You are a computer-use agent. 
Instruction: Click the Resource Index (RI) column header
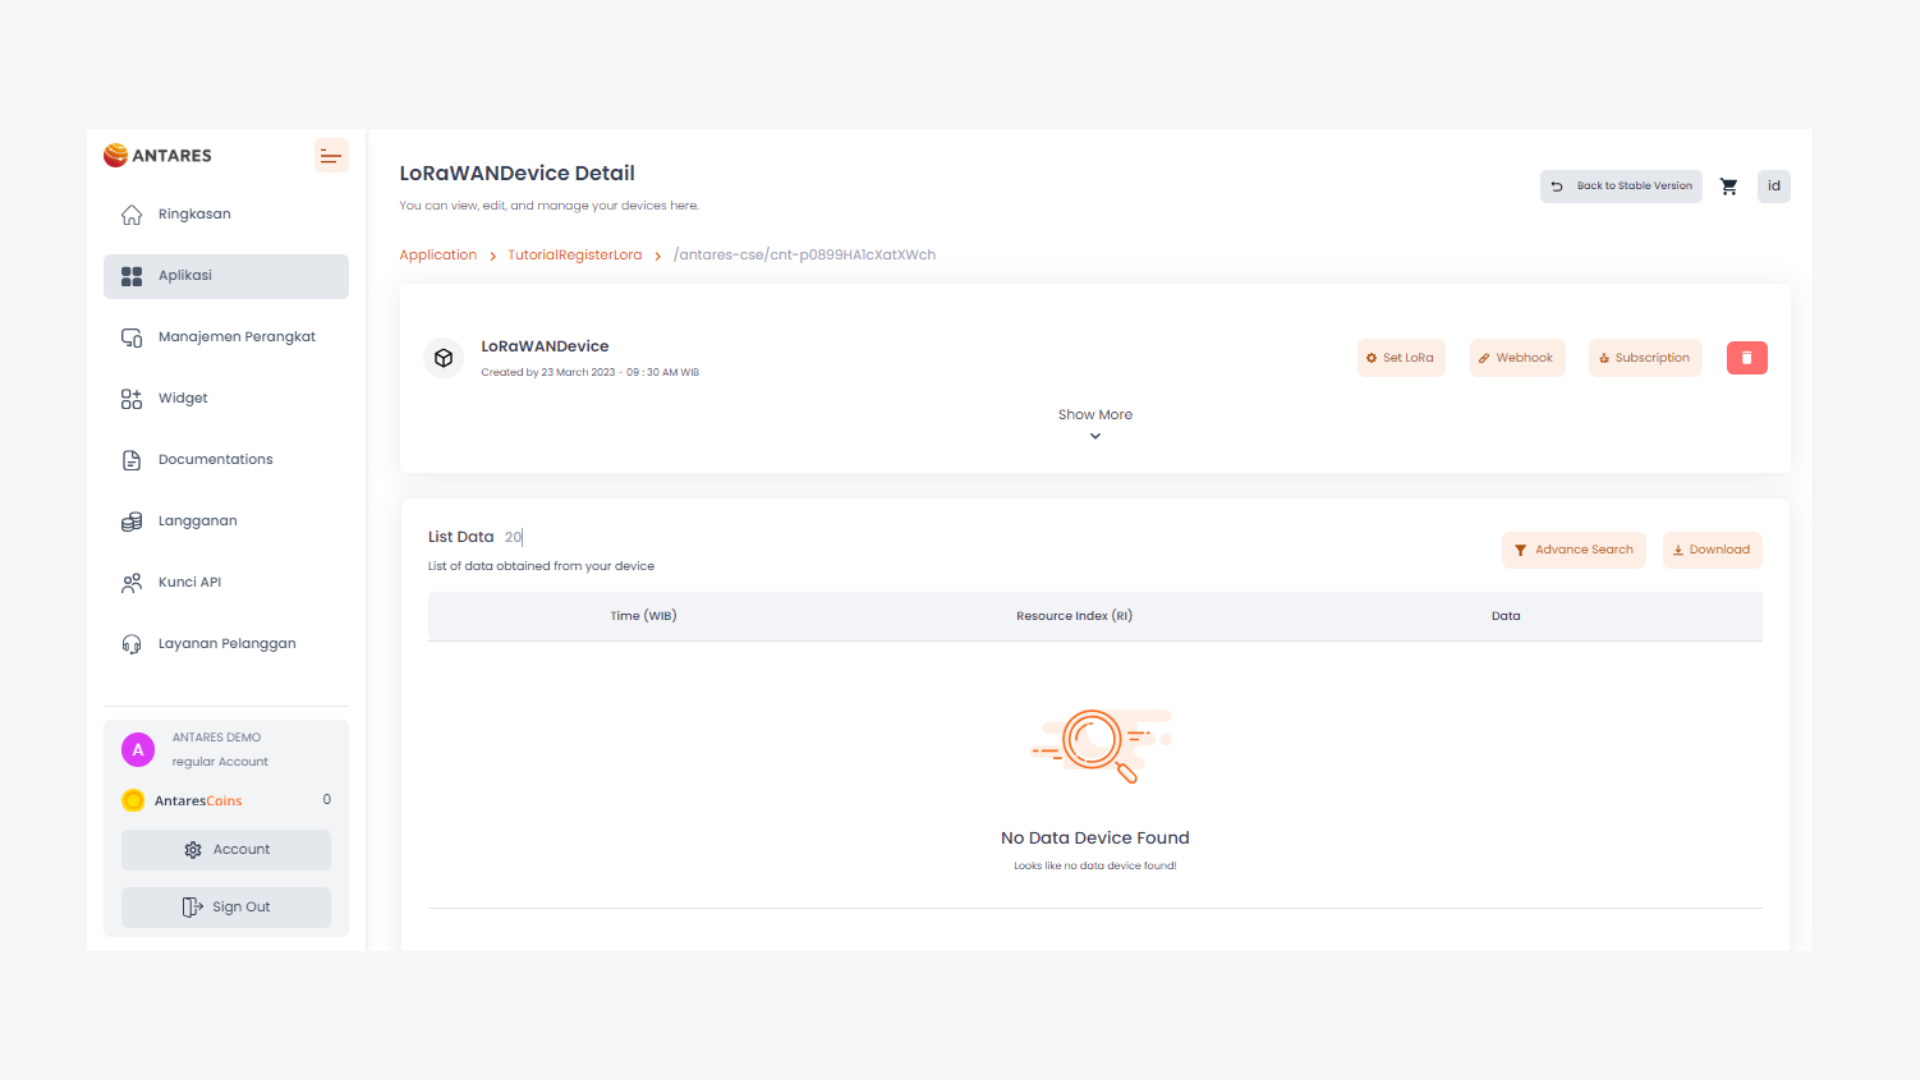click(x=1074, y=616)
